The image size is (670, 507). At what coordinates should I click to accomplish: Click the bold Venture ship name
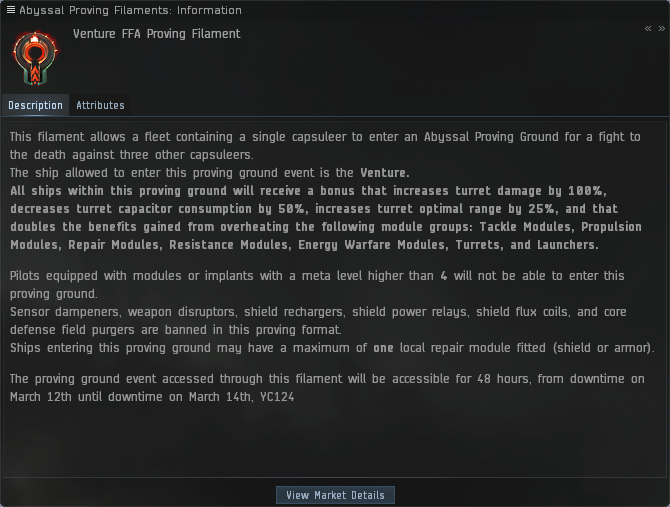pos(383,173)
